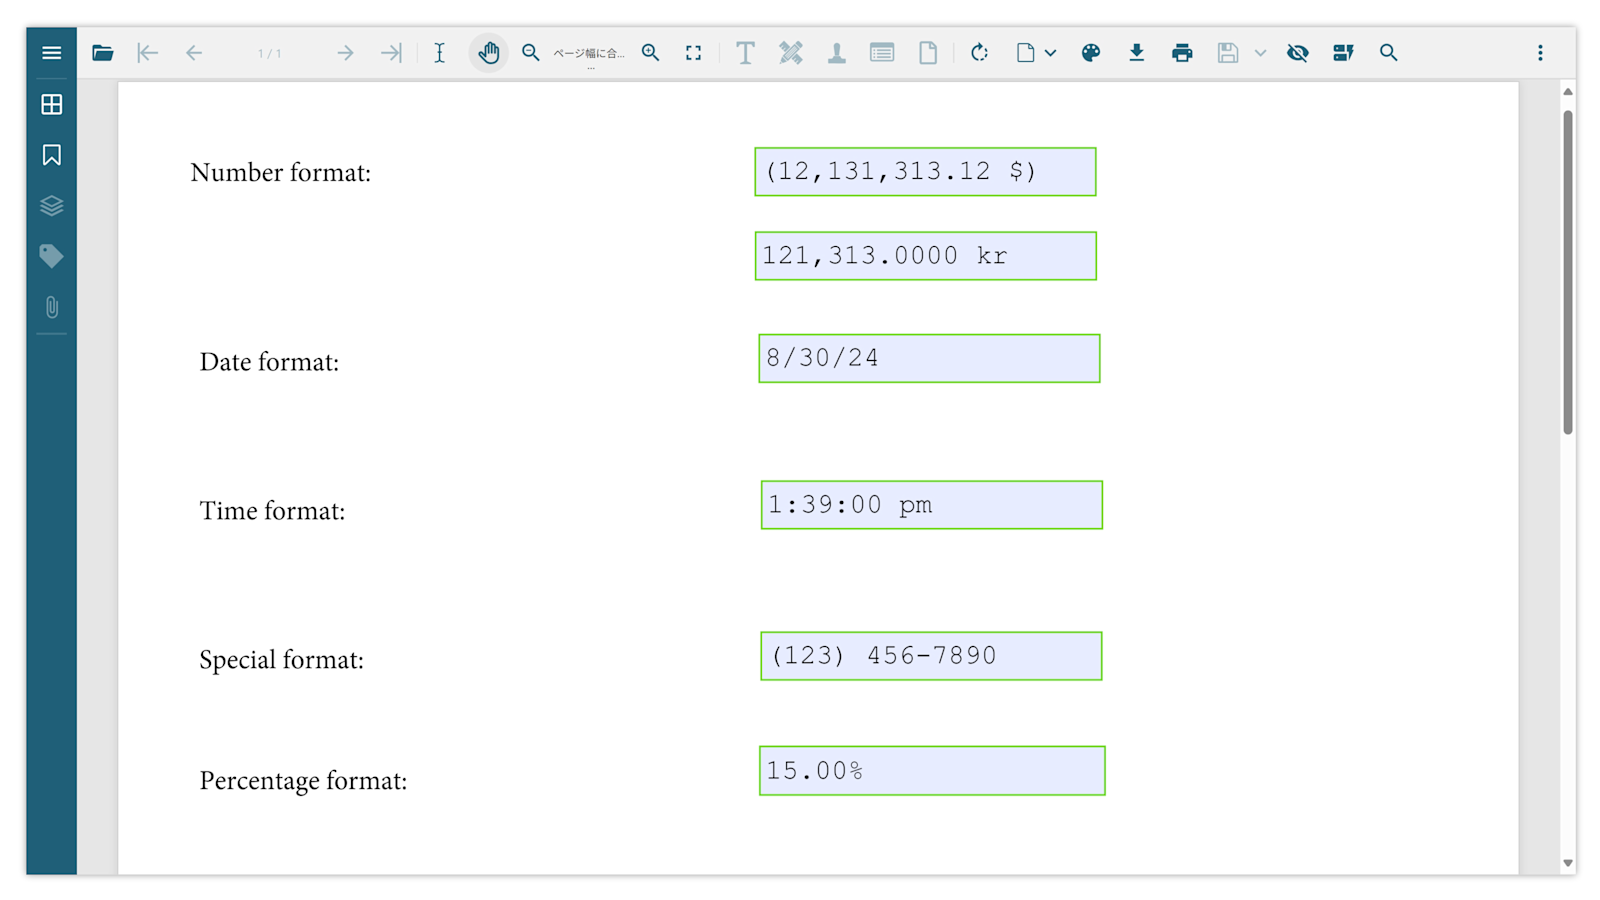Open the tags panel
Viewport: 1600px width, 900px height.
click(x=52, y=256)
